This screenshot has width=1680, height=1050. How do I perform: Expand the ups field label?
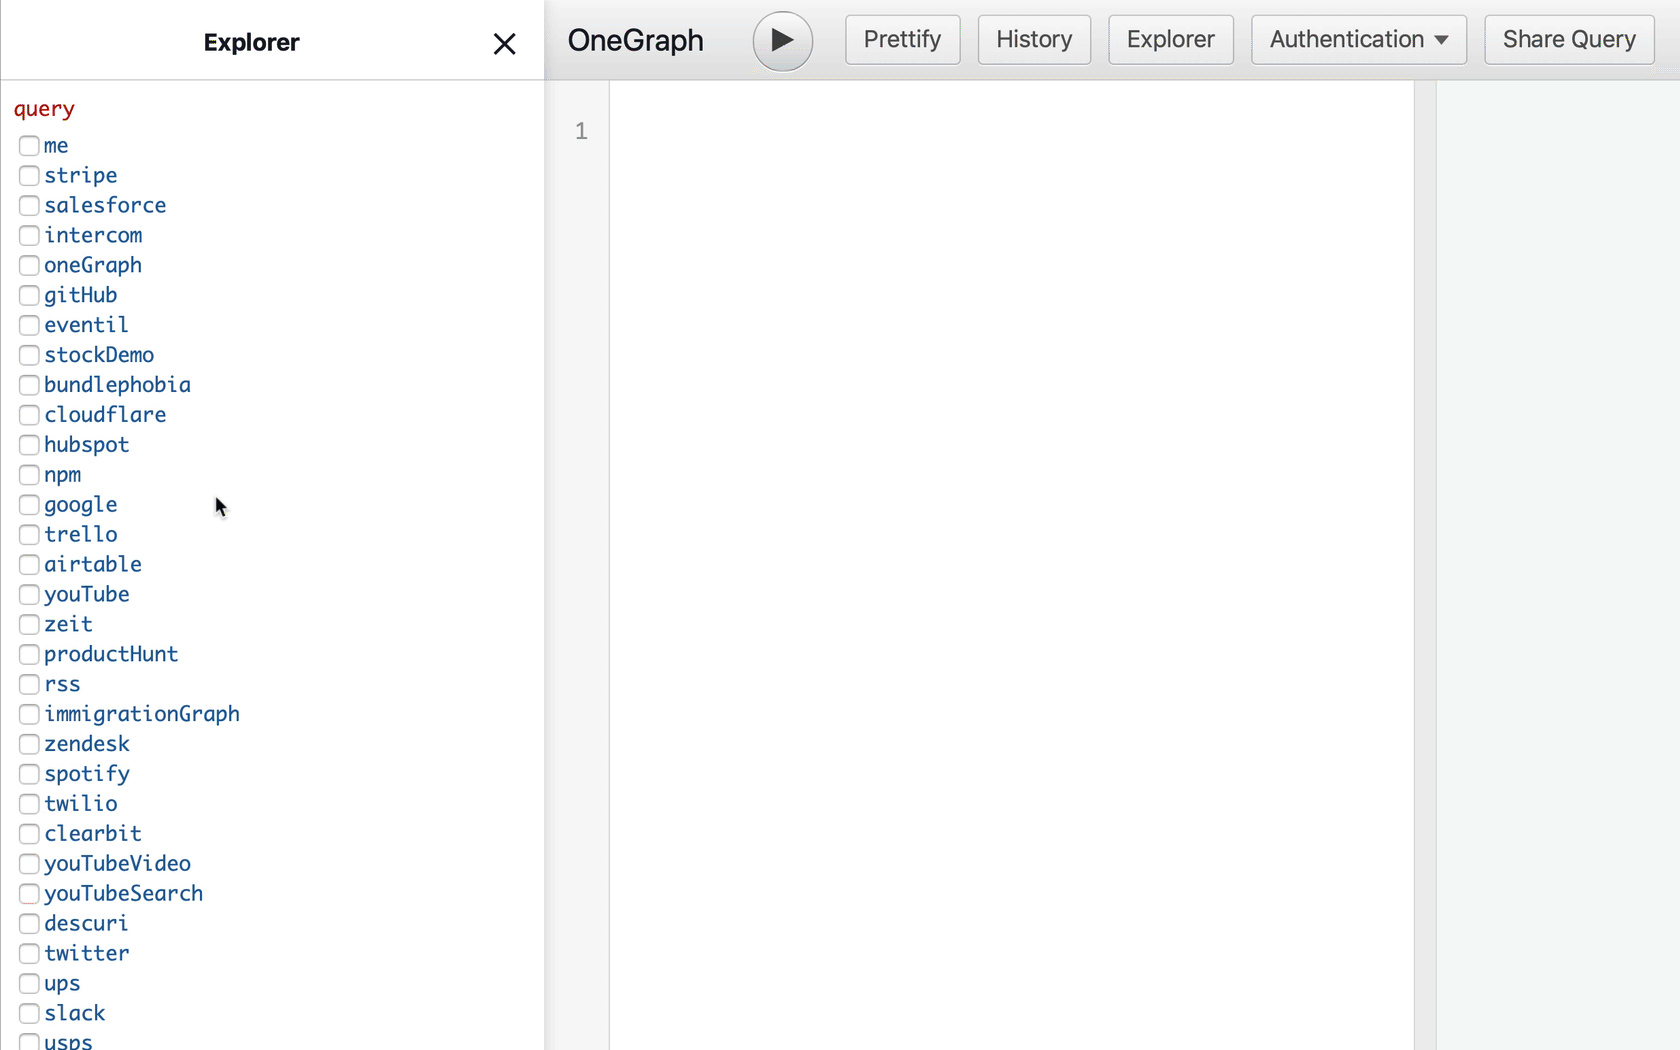click(62, 984)
